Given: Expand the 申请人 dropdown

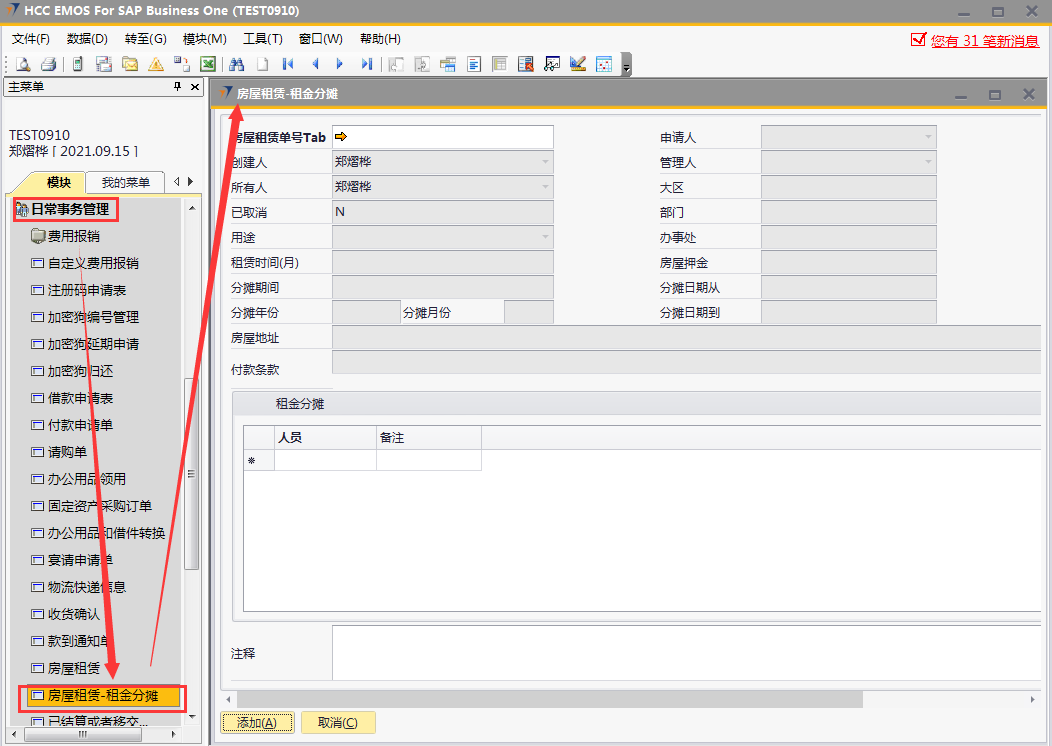Looking at the screenshot, I should (x=928, y=137).
